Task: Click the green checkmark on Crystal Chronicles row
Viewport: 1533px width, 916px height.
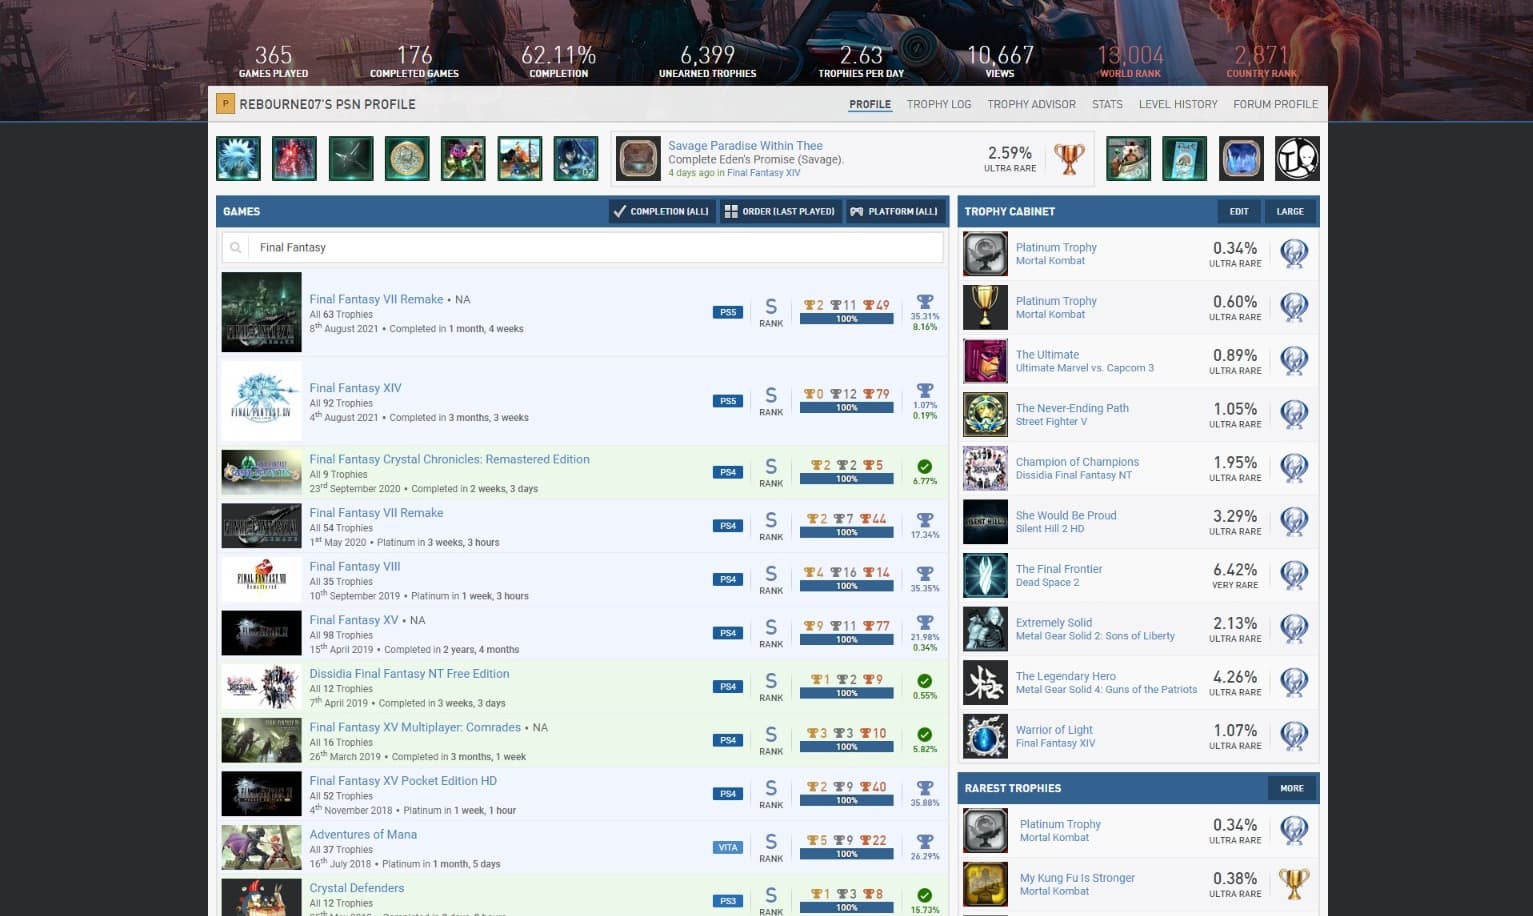Action: click(x=925, y=466)
